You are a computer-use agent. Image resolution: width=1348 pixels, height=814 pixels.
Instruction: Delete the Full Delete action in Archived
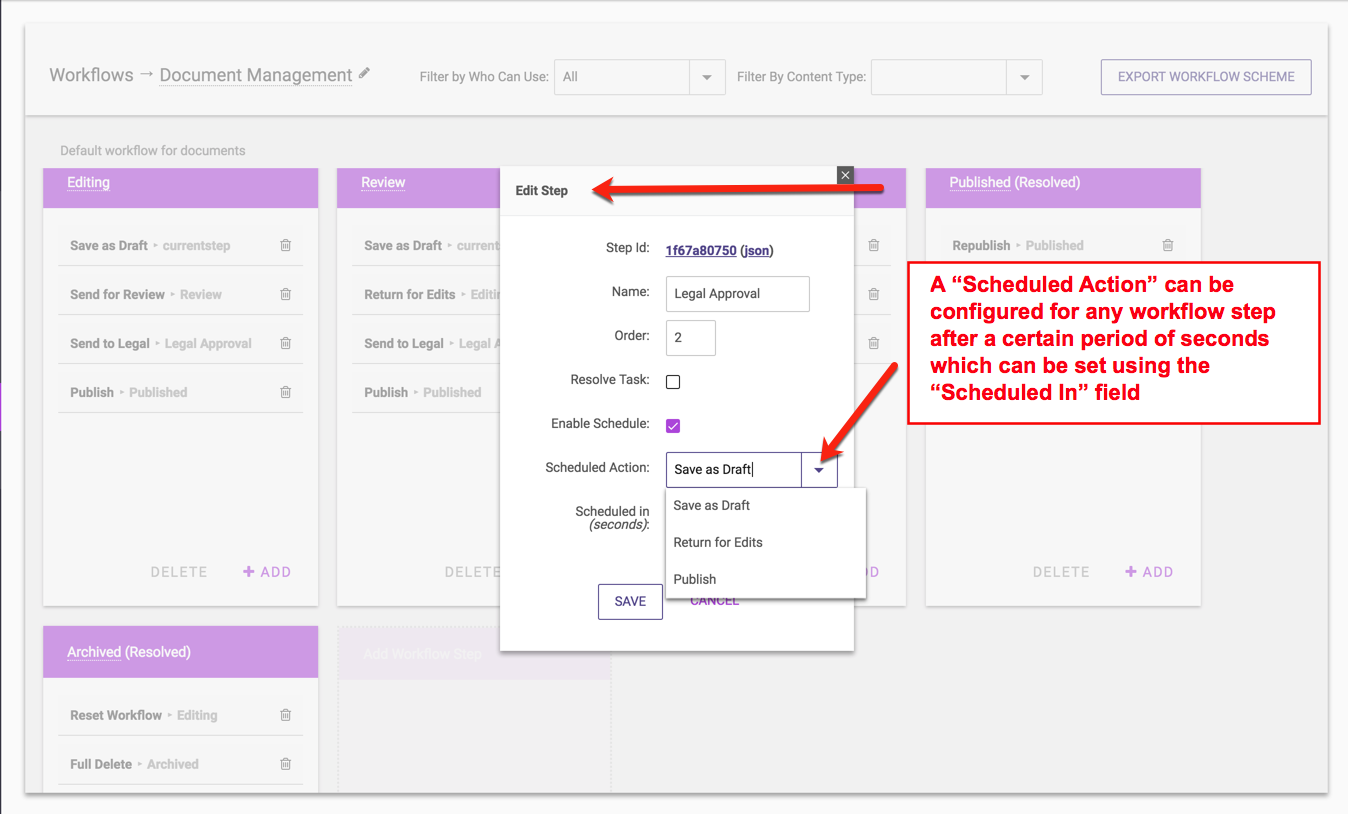(285, 764)
